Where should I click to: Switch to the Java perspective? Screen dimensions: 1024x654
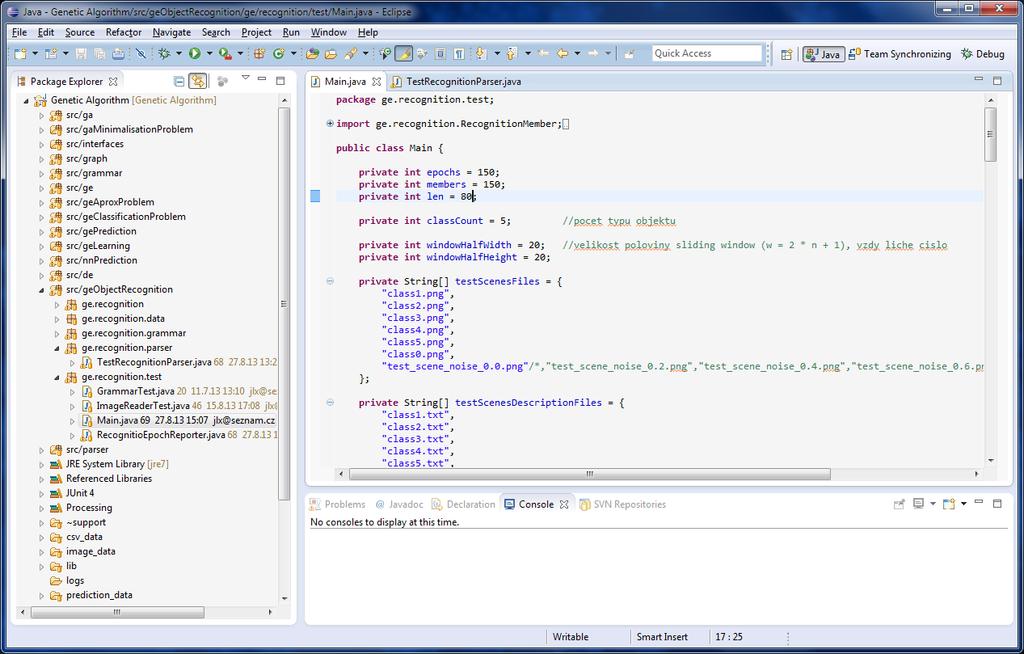pos(823,54)
